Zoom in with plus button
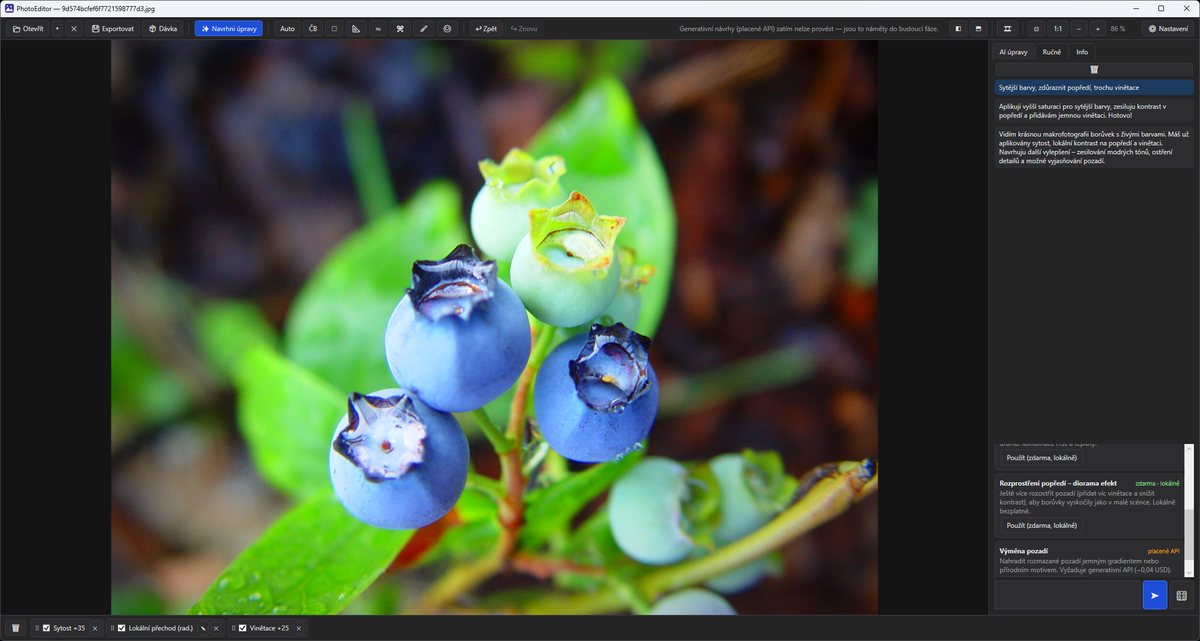This screenshot has width=1200, height=641. coord(1097,29)
